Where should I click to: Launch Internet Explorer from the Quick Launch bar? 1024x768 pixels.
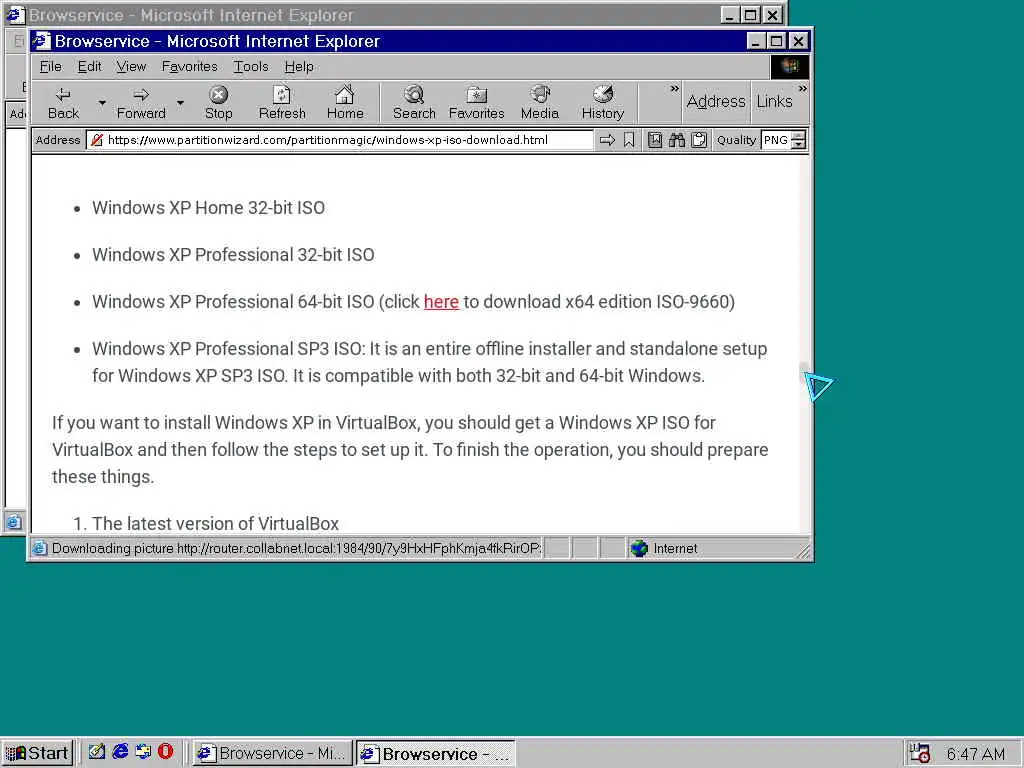point(120,752)
